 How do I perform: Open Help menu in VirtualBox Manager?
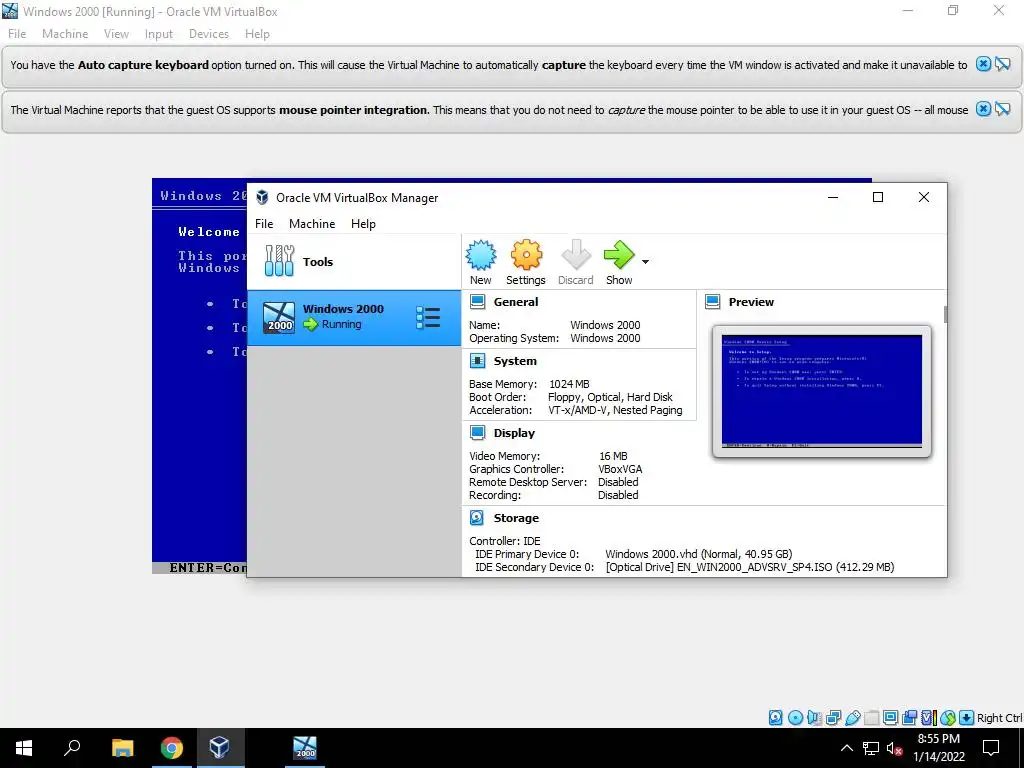point(363,223)
